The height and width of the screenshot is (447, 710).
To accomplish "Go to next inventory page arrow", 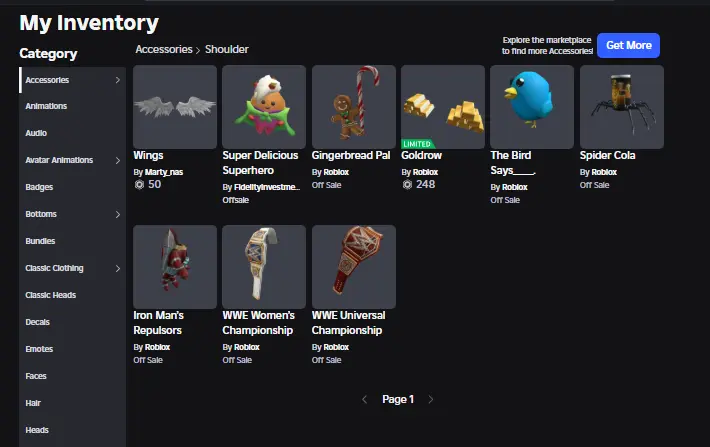I will click(431, 399).
